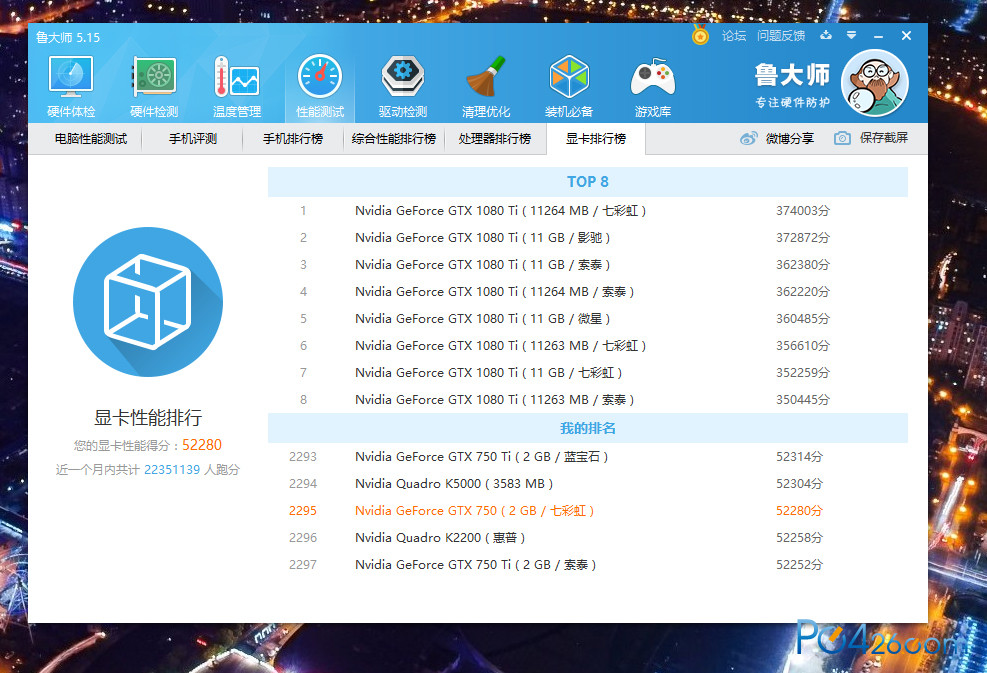This screenshot has height=673, width=987.
Task: Minimize the 鲁大师 window
Action: pos(878,36)
